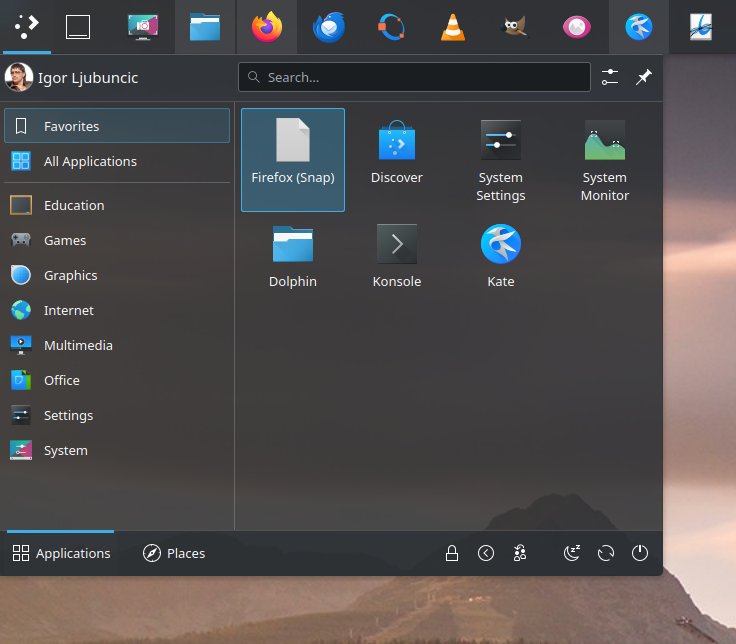736x644 pixels.
Task: Open Discover from favorites
Action: coord(397,159)
